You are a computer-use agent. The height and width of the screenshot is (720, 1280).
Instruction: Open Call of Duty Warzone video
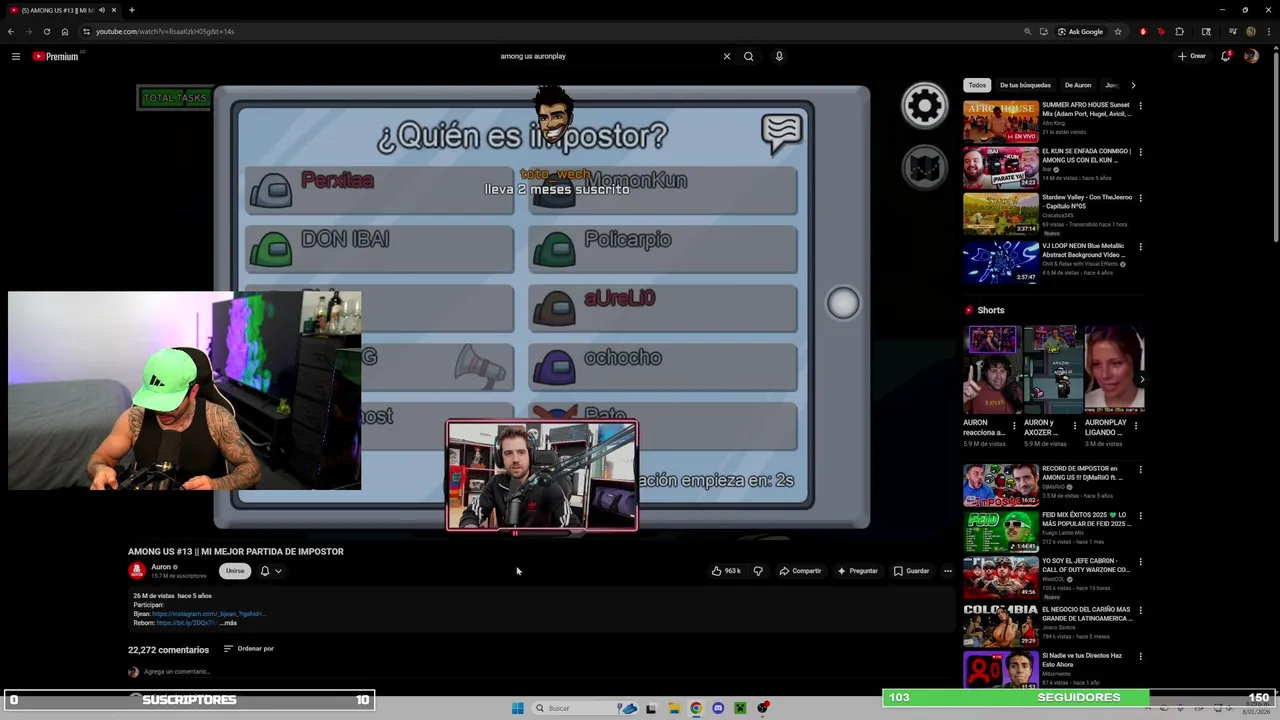[x=1001, y=578]
